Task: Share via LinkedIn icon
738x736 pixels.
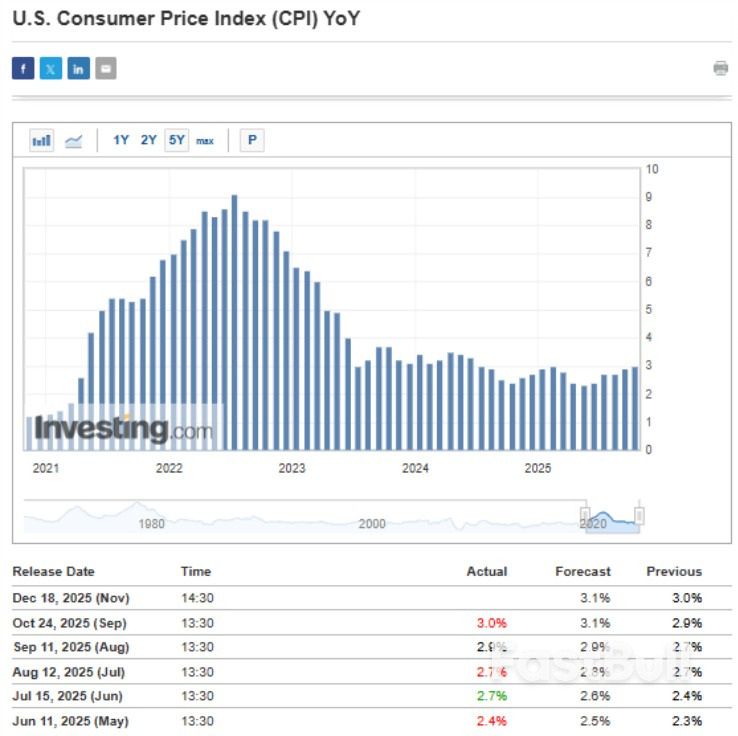Action: coord(78,68)
